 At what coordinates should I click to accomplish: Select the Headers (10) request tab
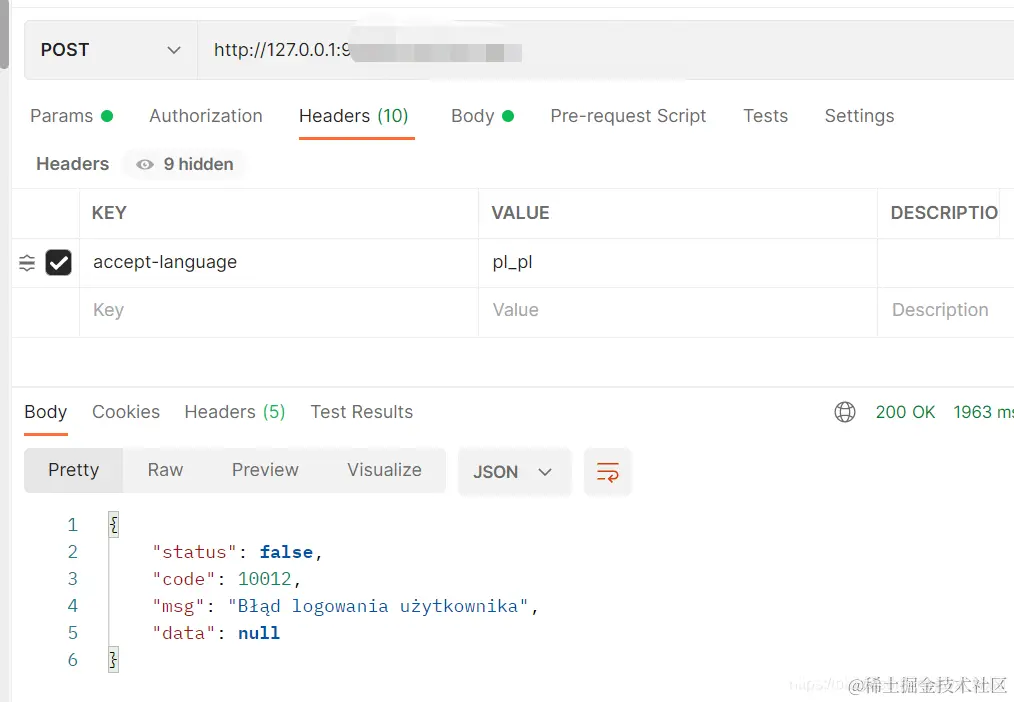[354, 116]
